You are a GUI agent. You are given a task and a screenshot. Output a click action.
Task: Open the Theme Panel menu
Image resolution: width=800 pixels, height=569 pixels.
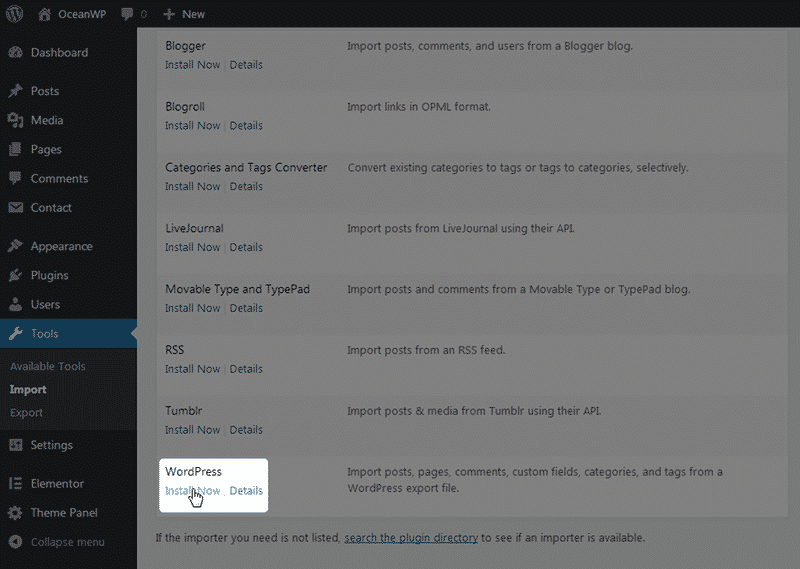point(64,513)
